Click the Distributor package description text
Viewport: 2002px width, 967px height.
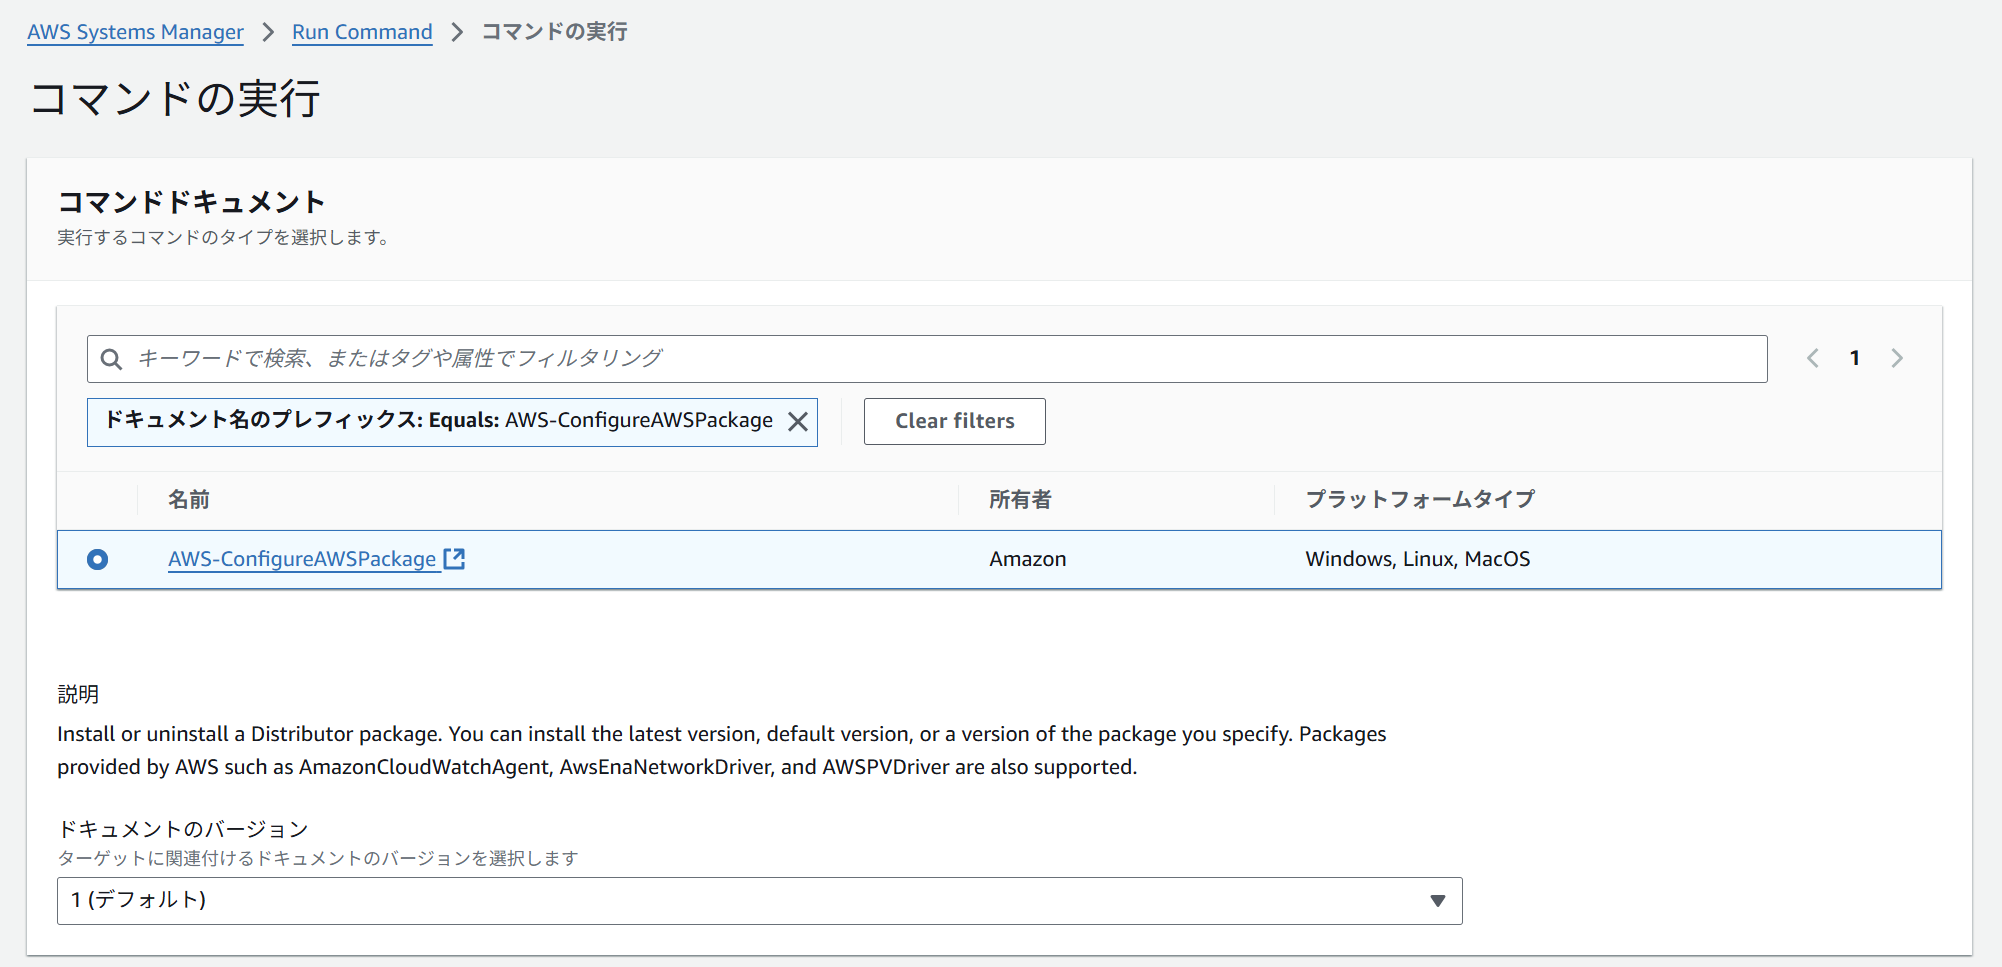722,750
